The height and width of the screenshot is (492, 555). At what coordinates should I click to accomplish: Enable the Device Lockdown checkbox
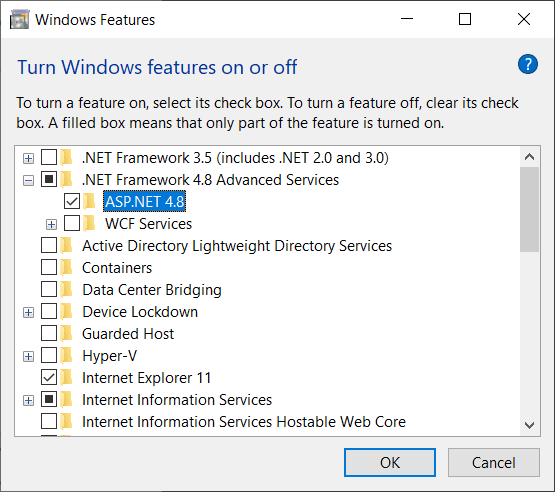49,312
